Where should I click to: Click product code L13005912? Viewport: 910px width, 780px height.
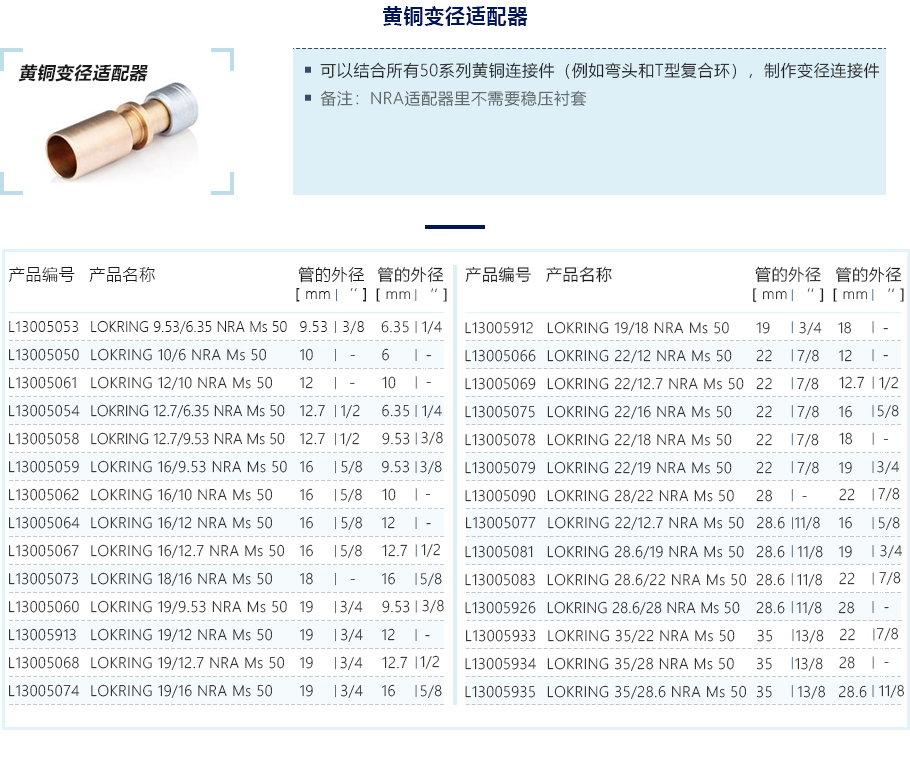499,328
